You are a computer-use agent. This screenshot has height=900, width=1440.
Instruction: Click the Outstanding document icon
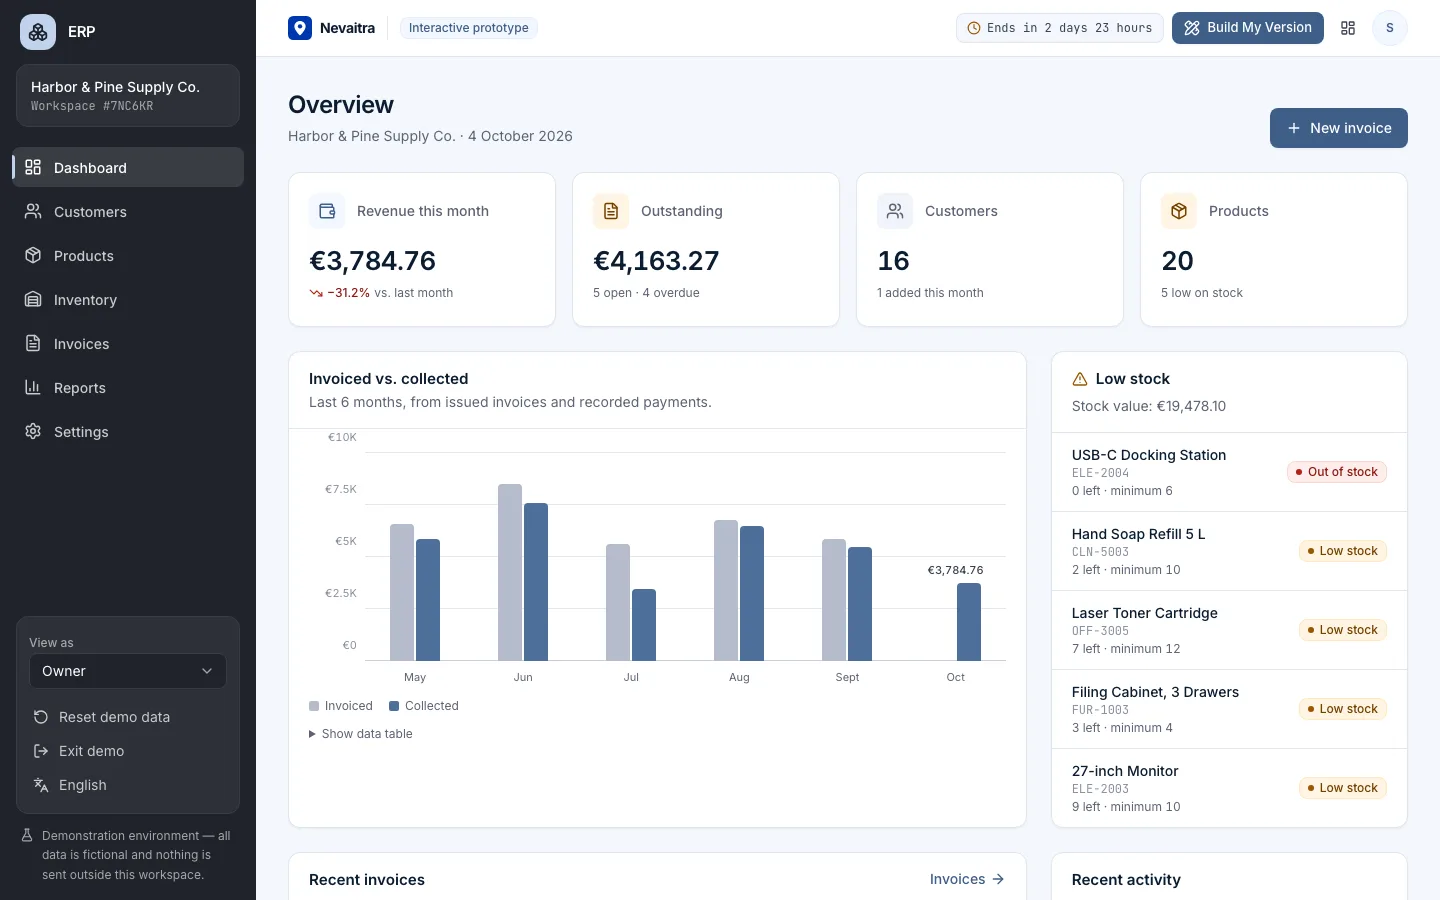[611, 211]
